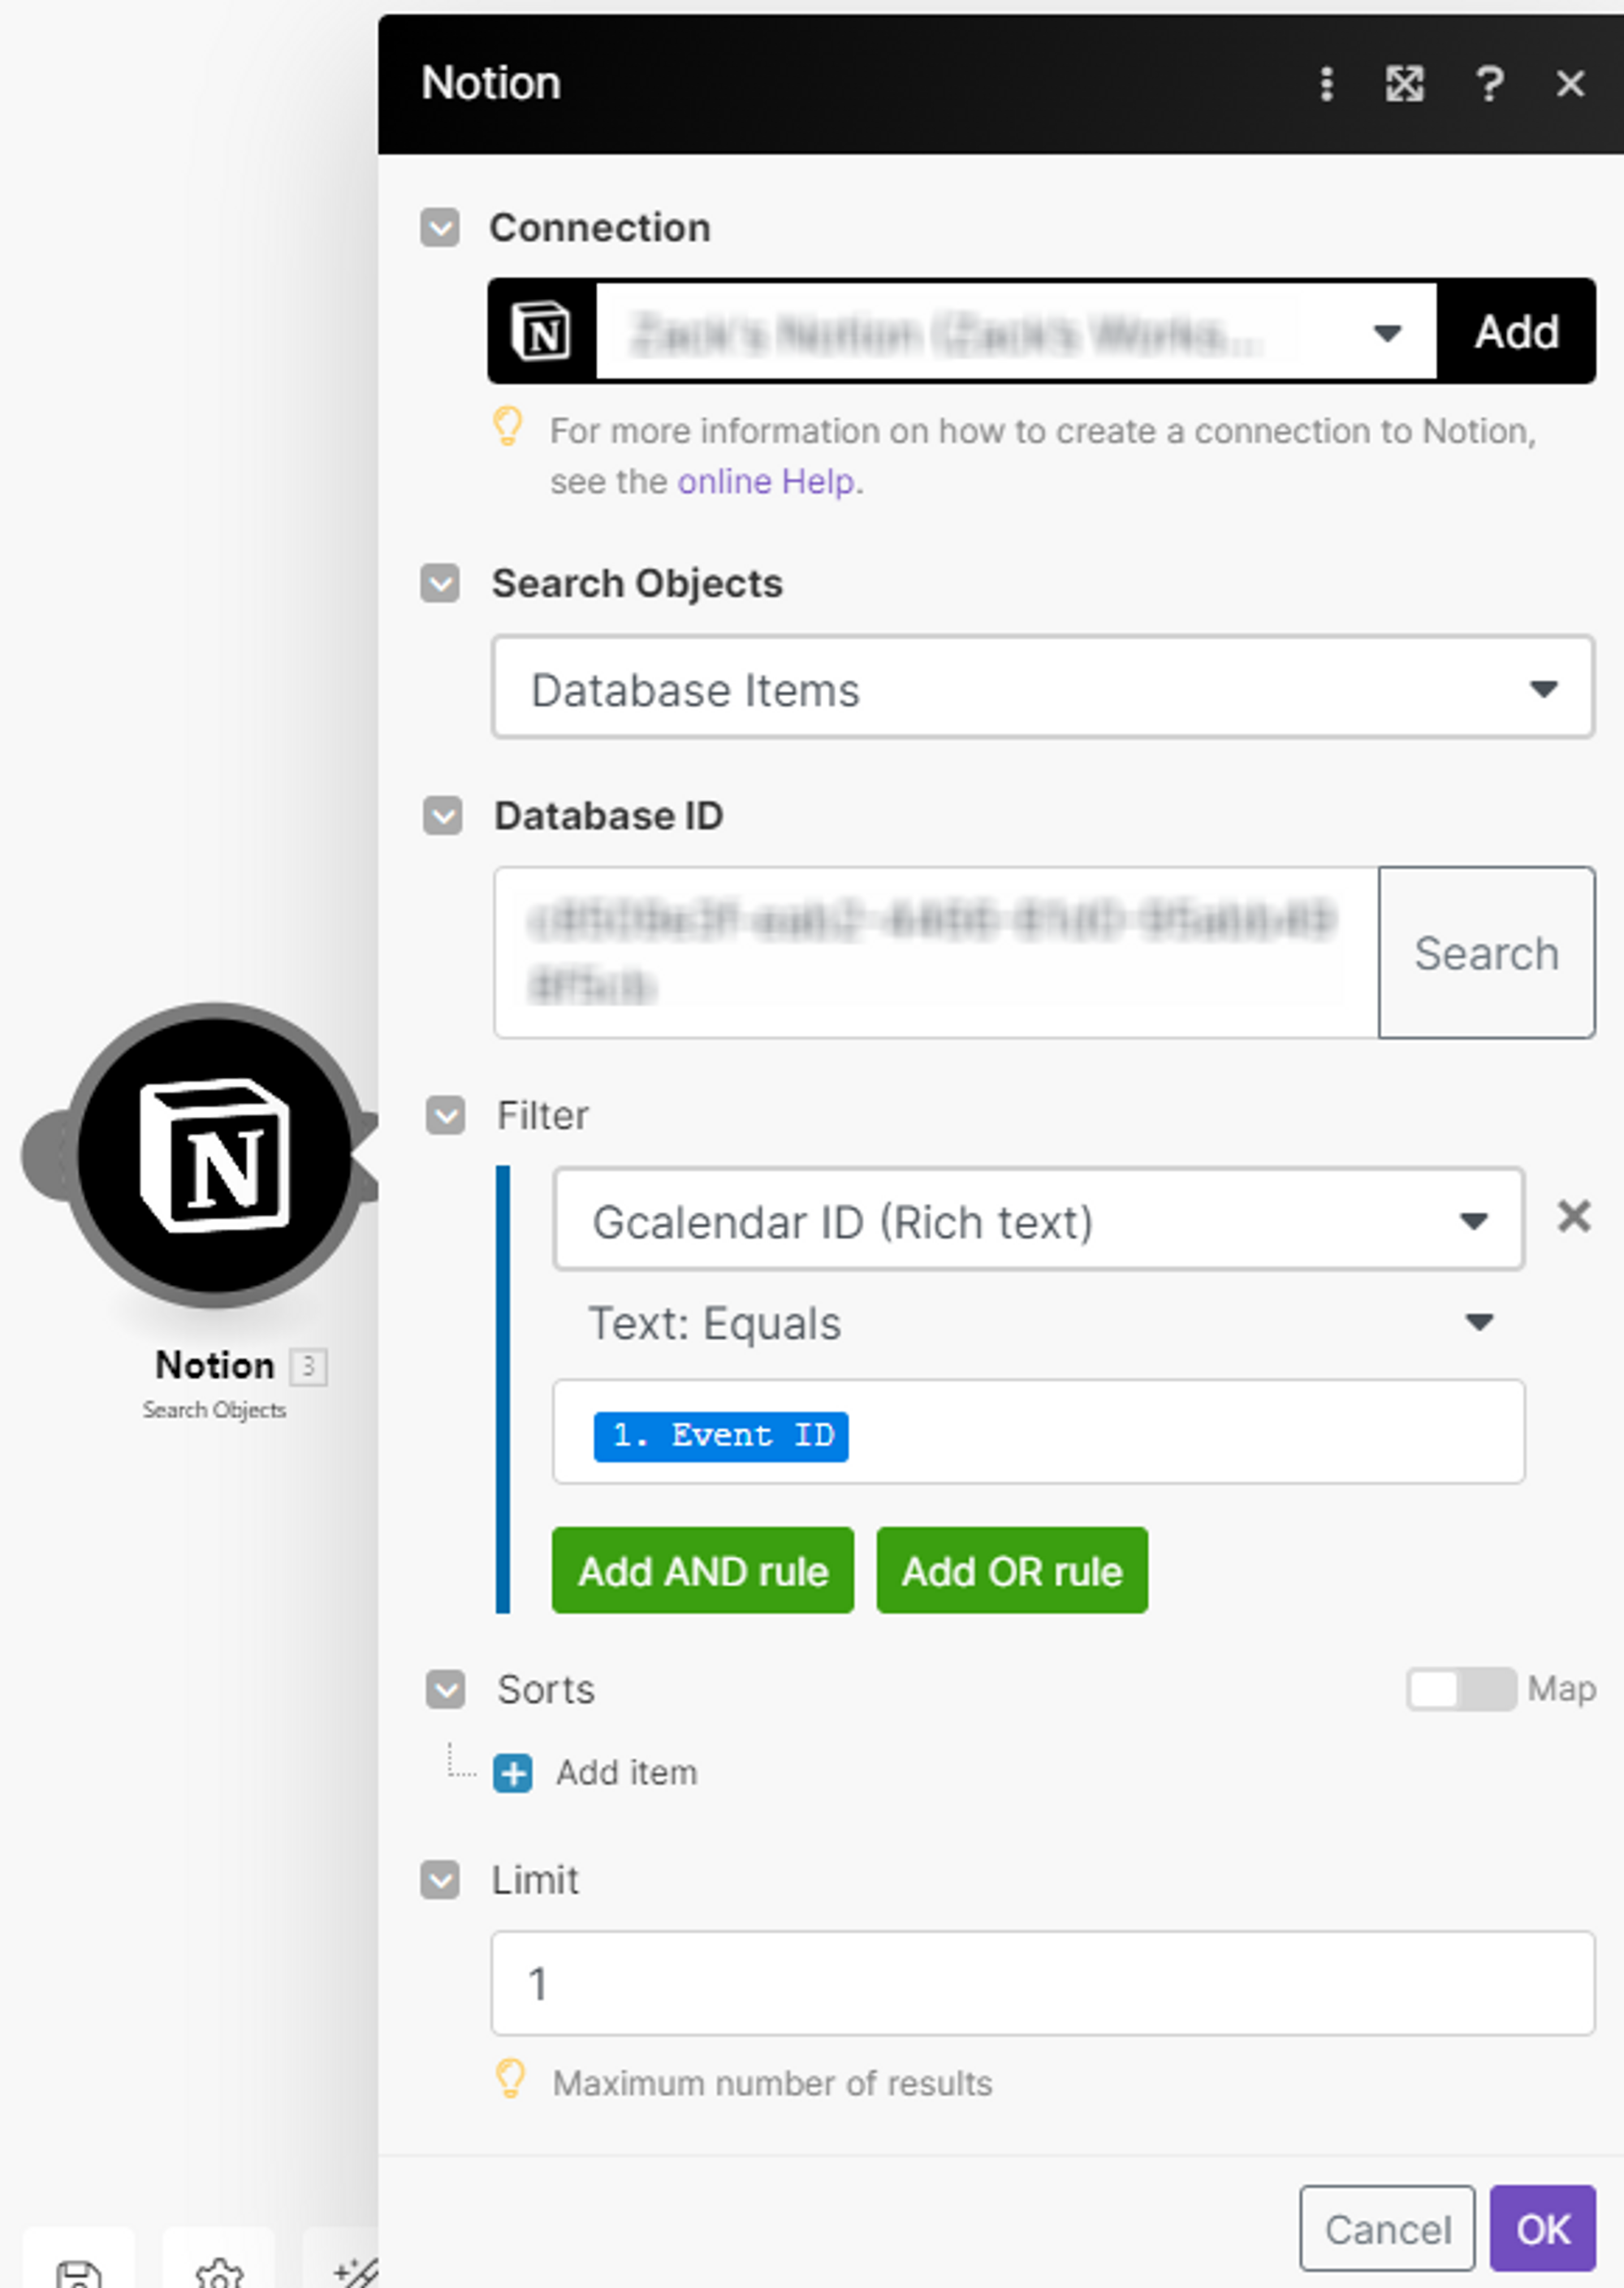Open the help question mark icon

point(1489,84)
